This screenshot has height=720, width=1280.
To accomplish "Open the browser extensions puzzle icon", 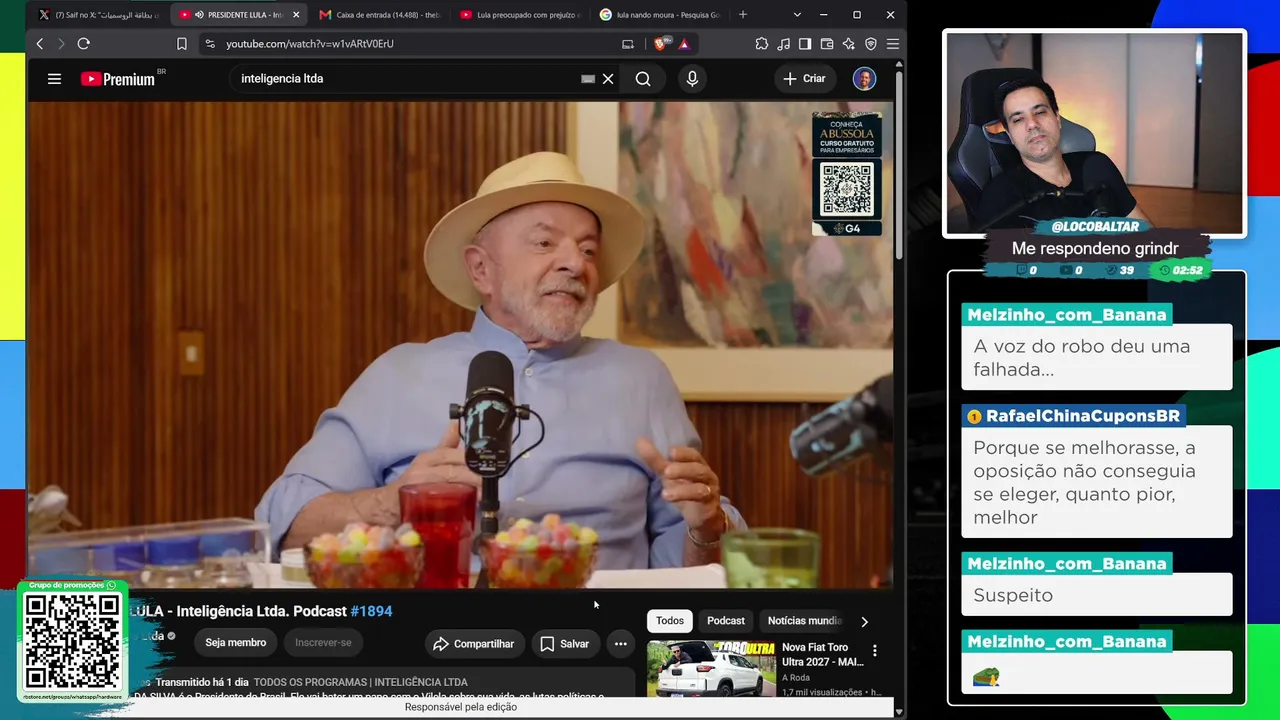I will click(x=762, y=44).
